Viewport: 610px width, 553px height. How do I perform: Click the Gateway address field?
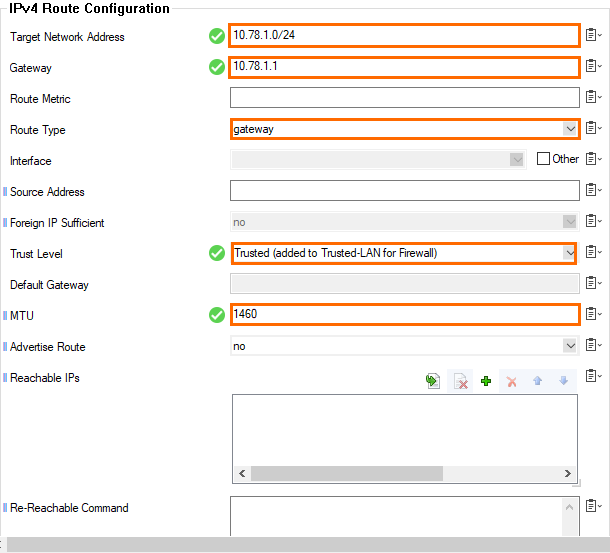click(404, 67)
